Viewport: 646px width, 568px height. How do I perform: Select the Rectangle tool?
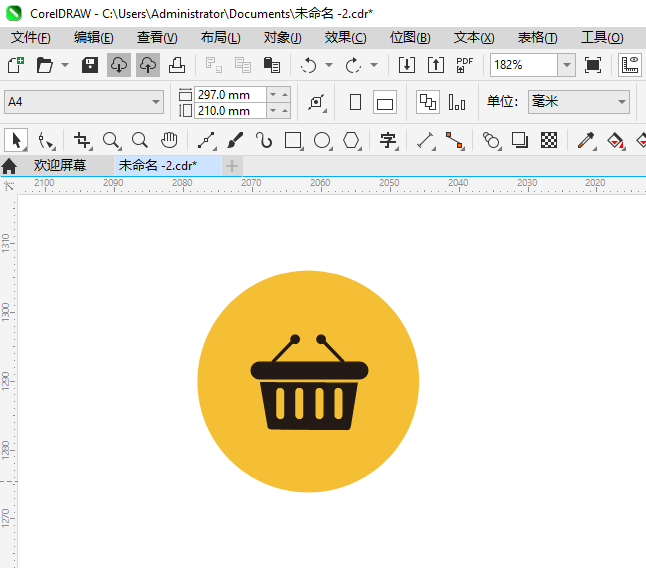coord(293,140)
